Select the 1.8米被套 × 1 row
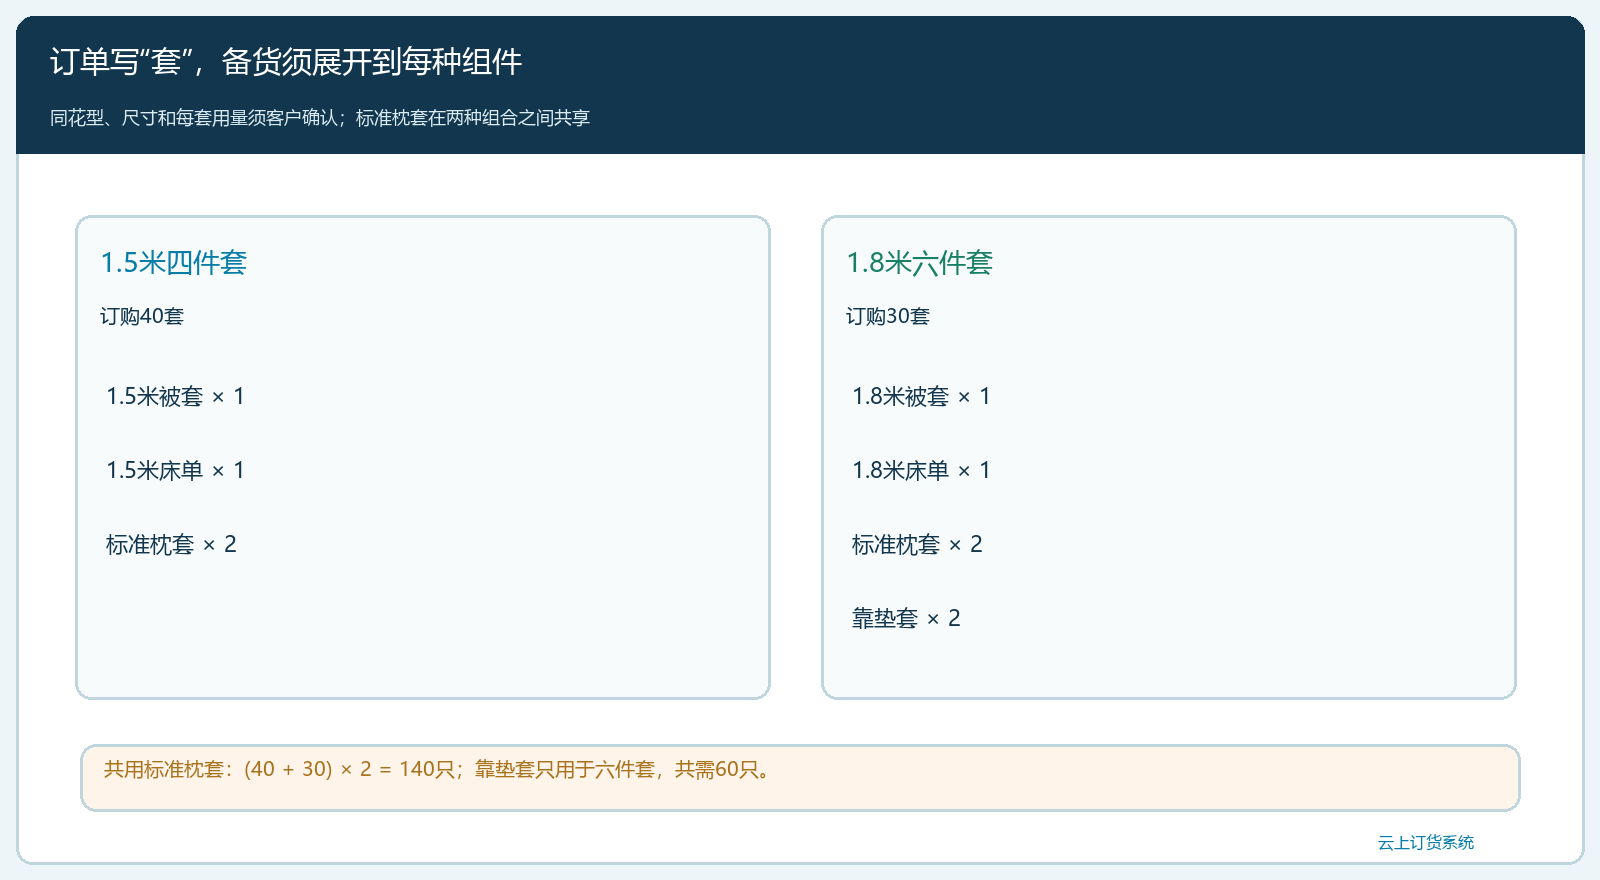Screen dimensions: 1600x880 [922, 397]
